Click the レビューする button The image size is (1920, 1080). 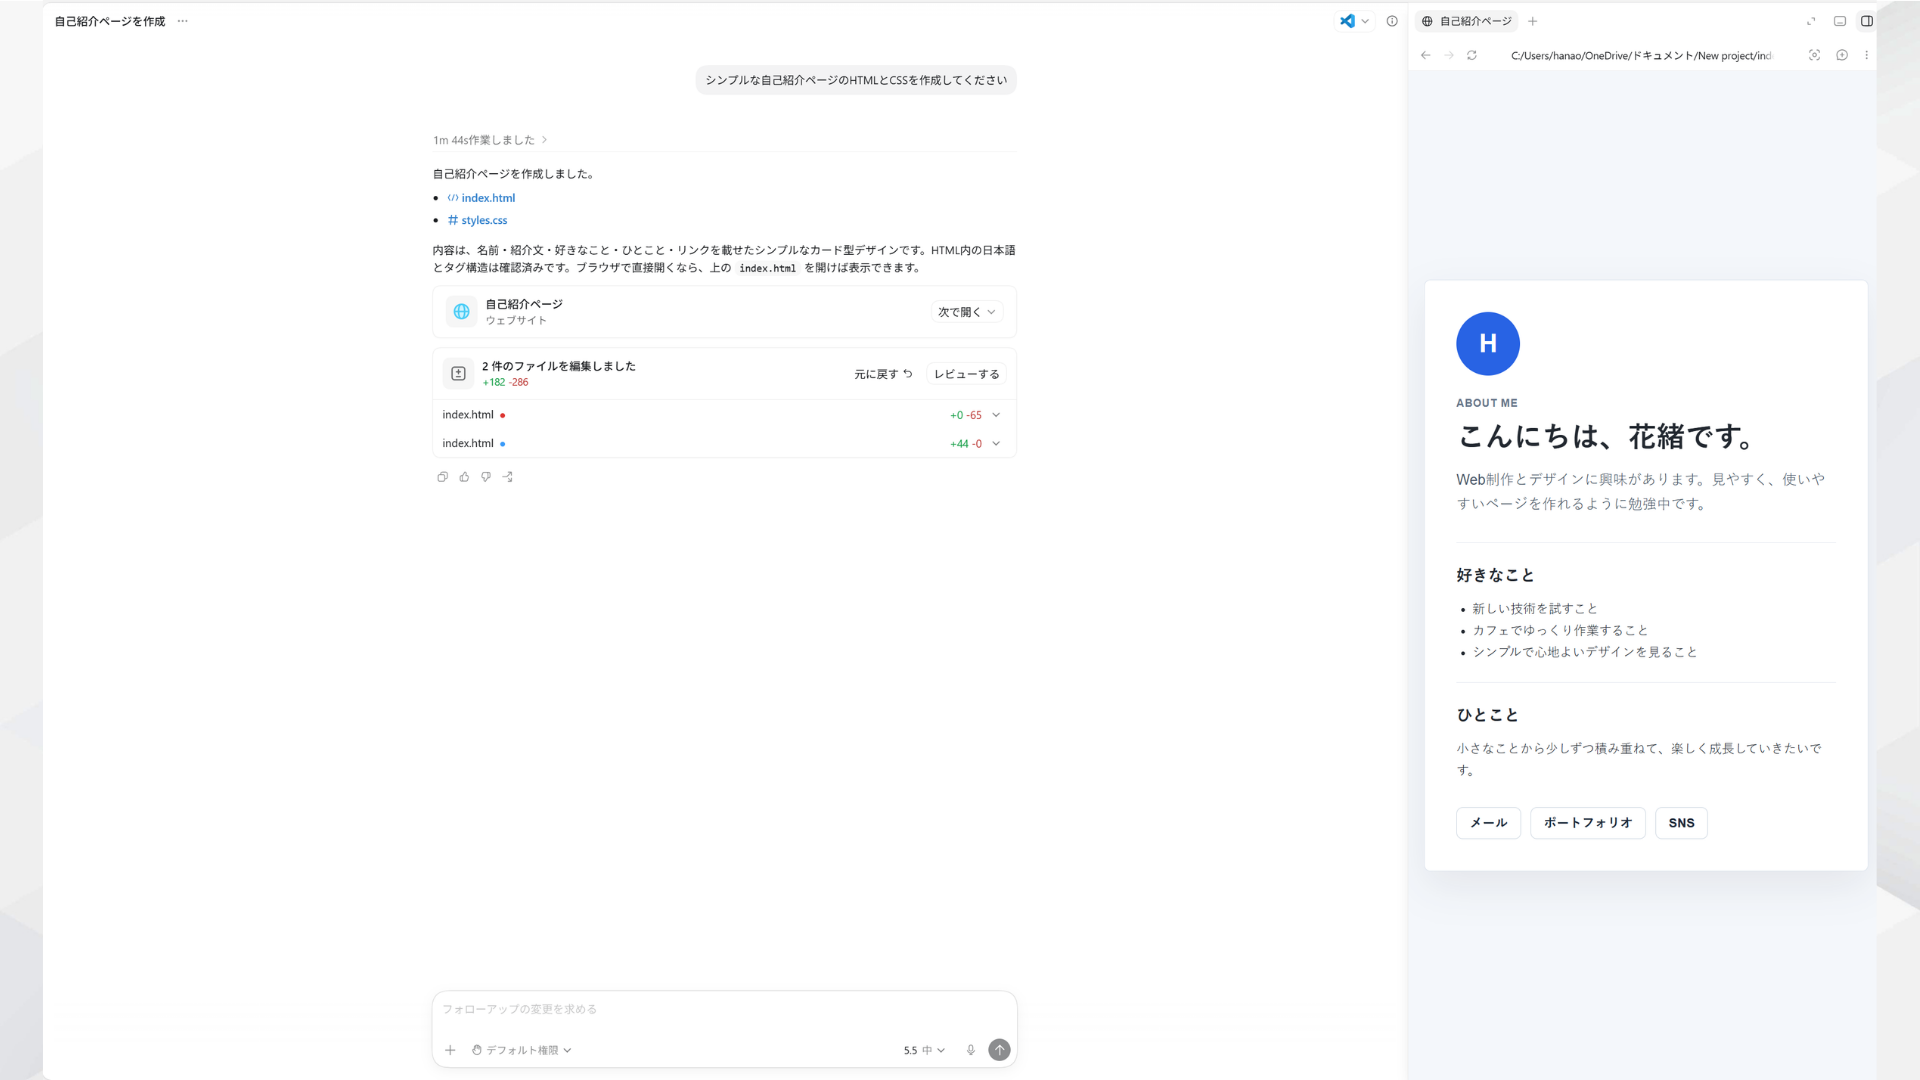966,374
